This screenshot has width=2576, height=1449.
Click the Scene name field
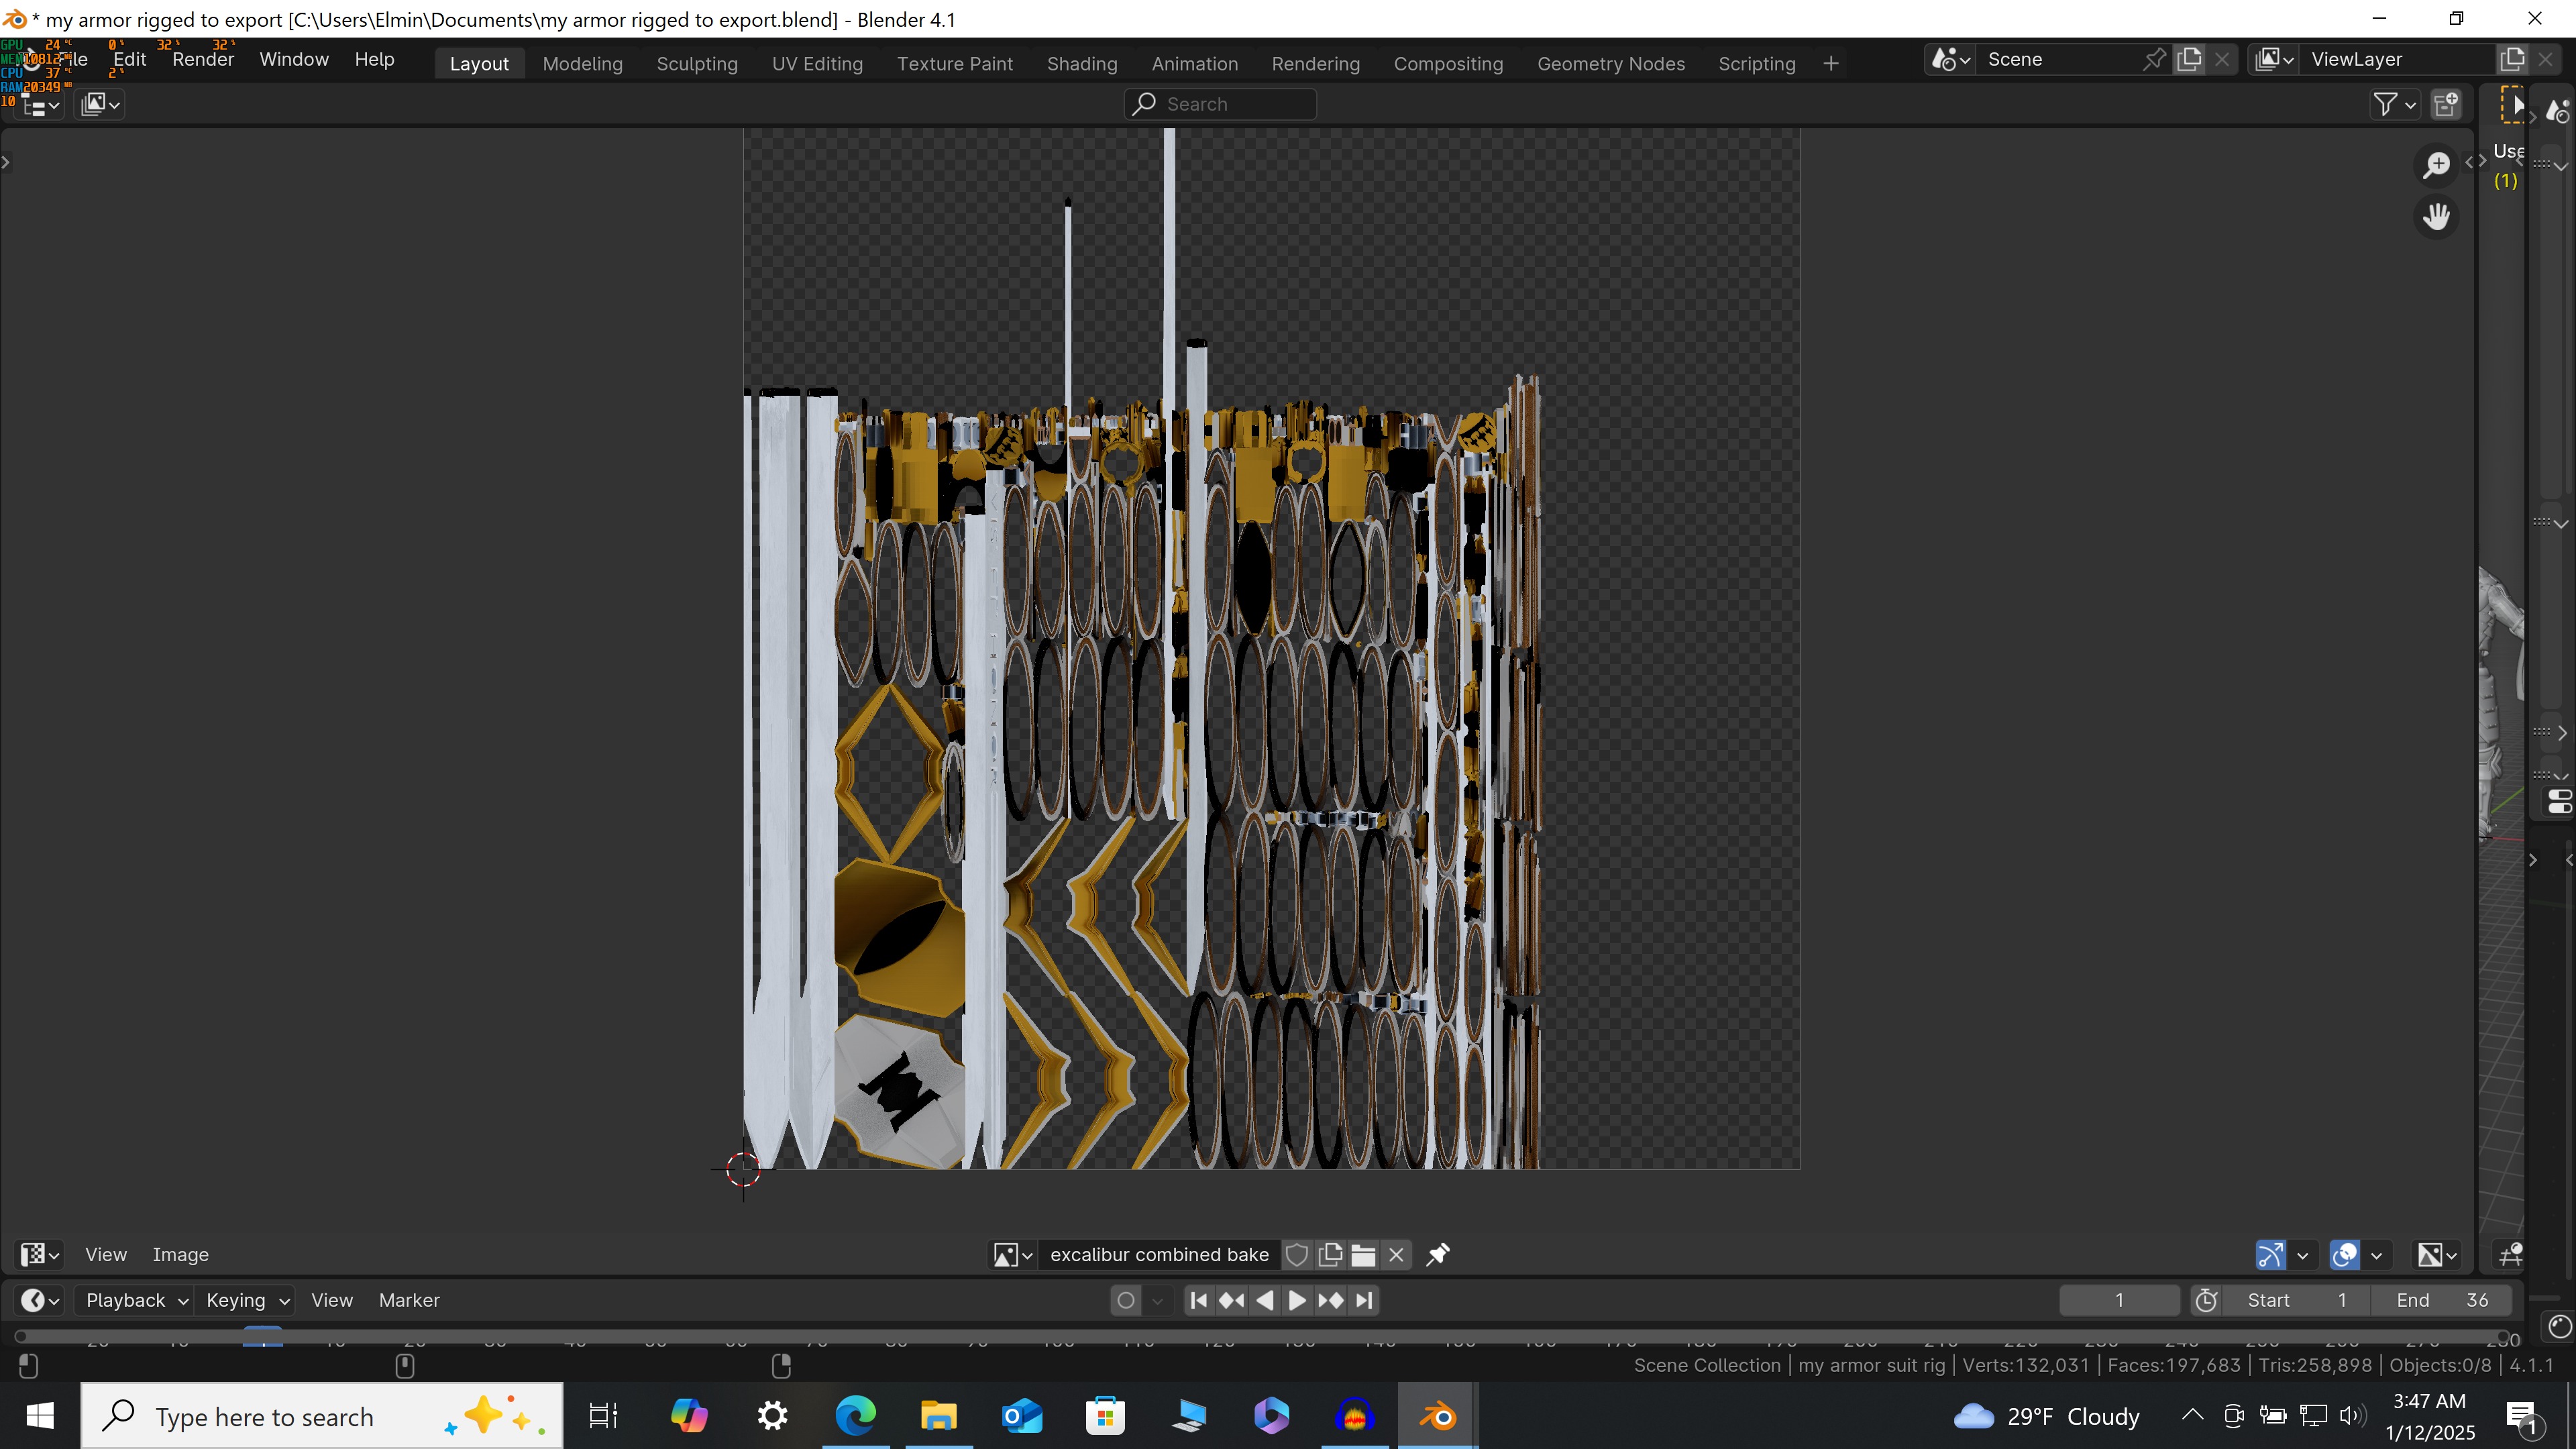tap(2058, 59)
